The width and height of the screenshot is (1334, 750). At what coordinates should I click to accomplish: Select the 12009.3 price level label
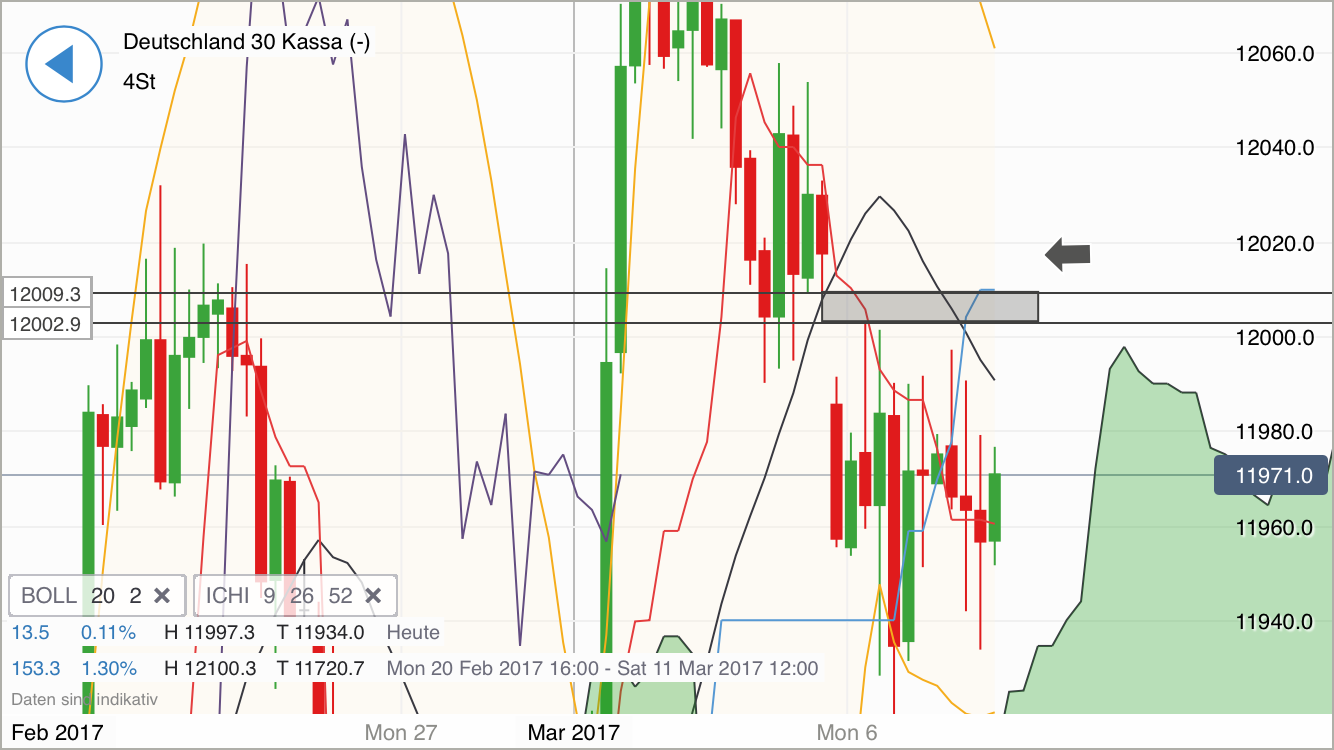click(45, 293)
